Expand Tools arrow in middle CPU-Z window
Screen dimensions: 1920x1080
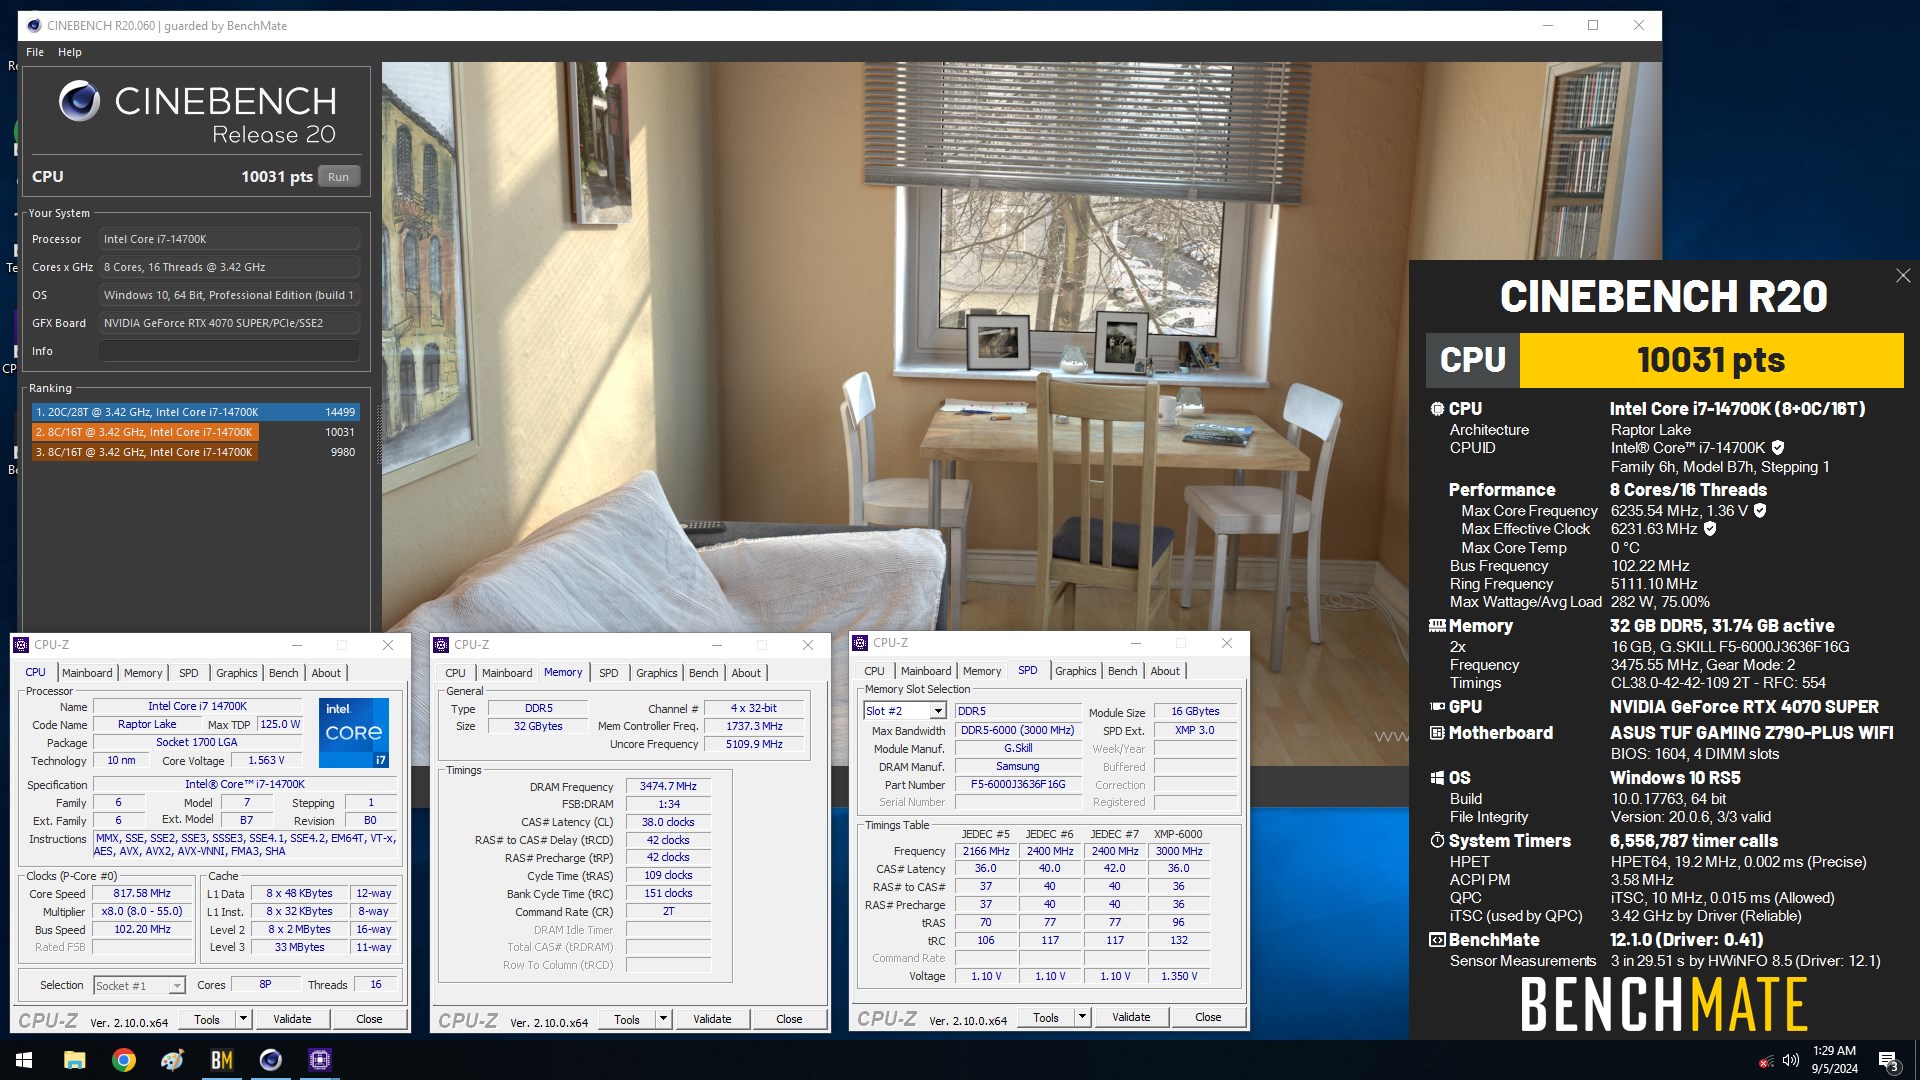point(663,1019)
